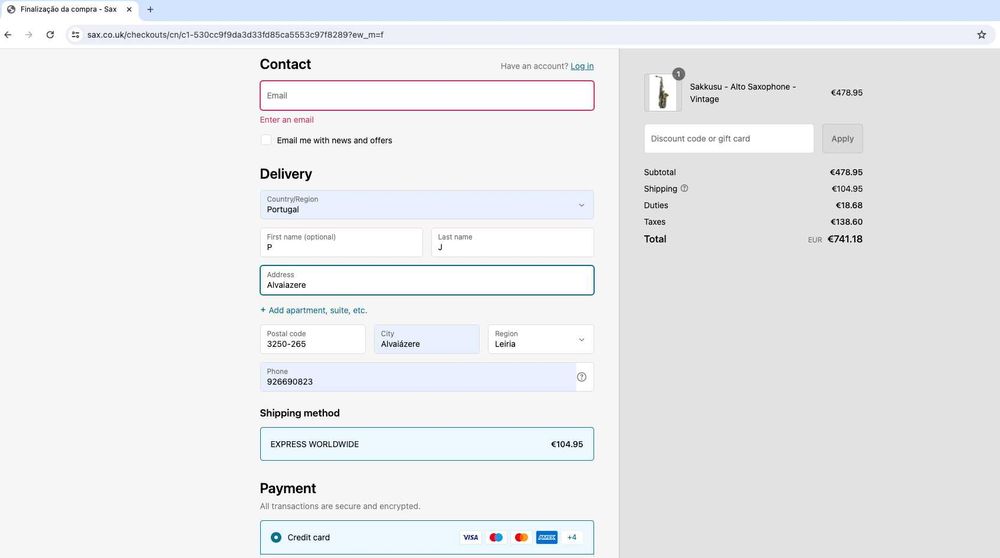Select the EXPRESS WORLDWIDE shipping method
Image resolution: width=1000 pixels, height=558 pixels.
click(x=426, y=444)
